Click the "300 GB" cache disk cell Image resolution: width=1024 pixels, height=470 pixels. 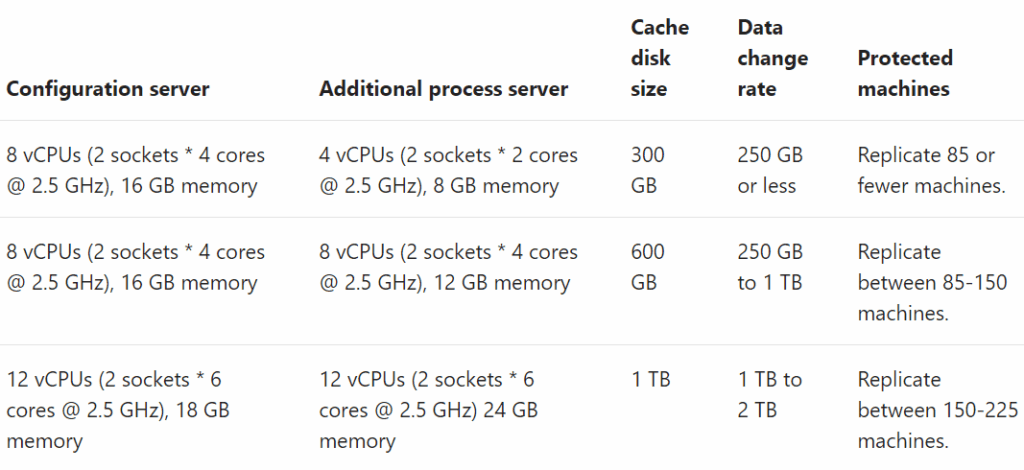coord(647,170)
